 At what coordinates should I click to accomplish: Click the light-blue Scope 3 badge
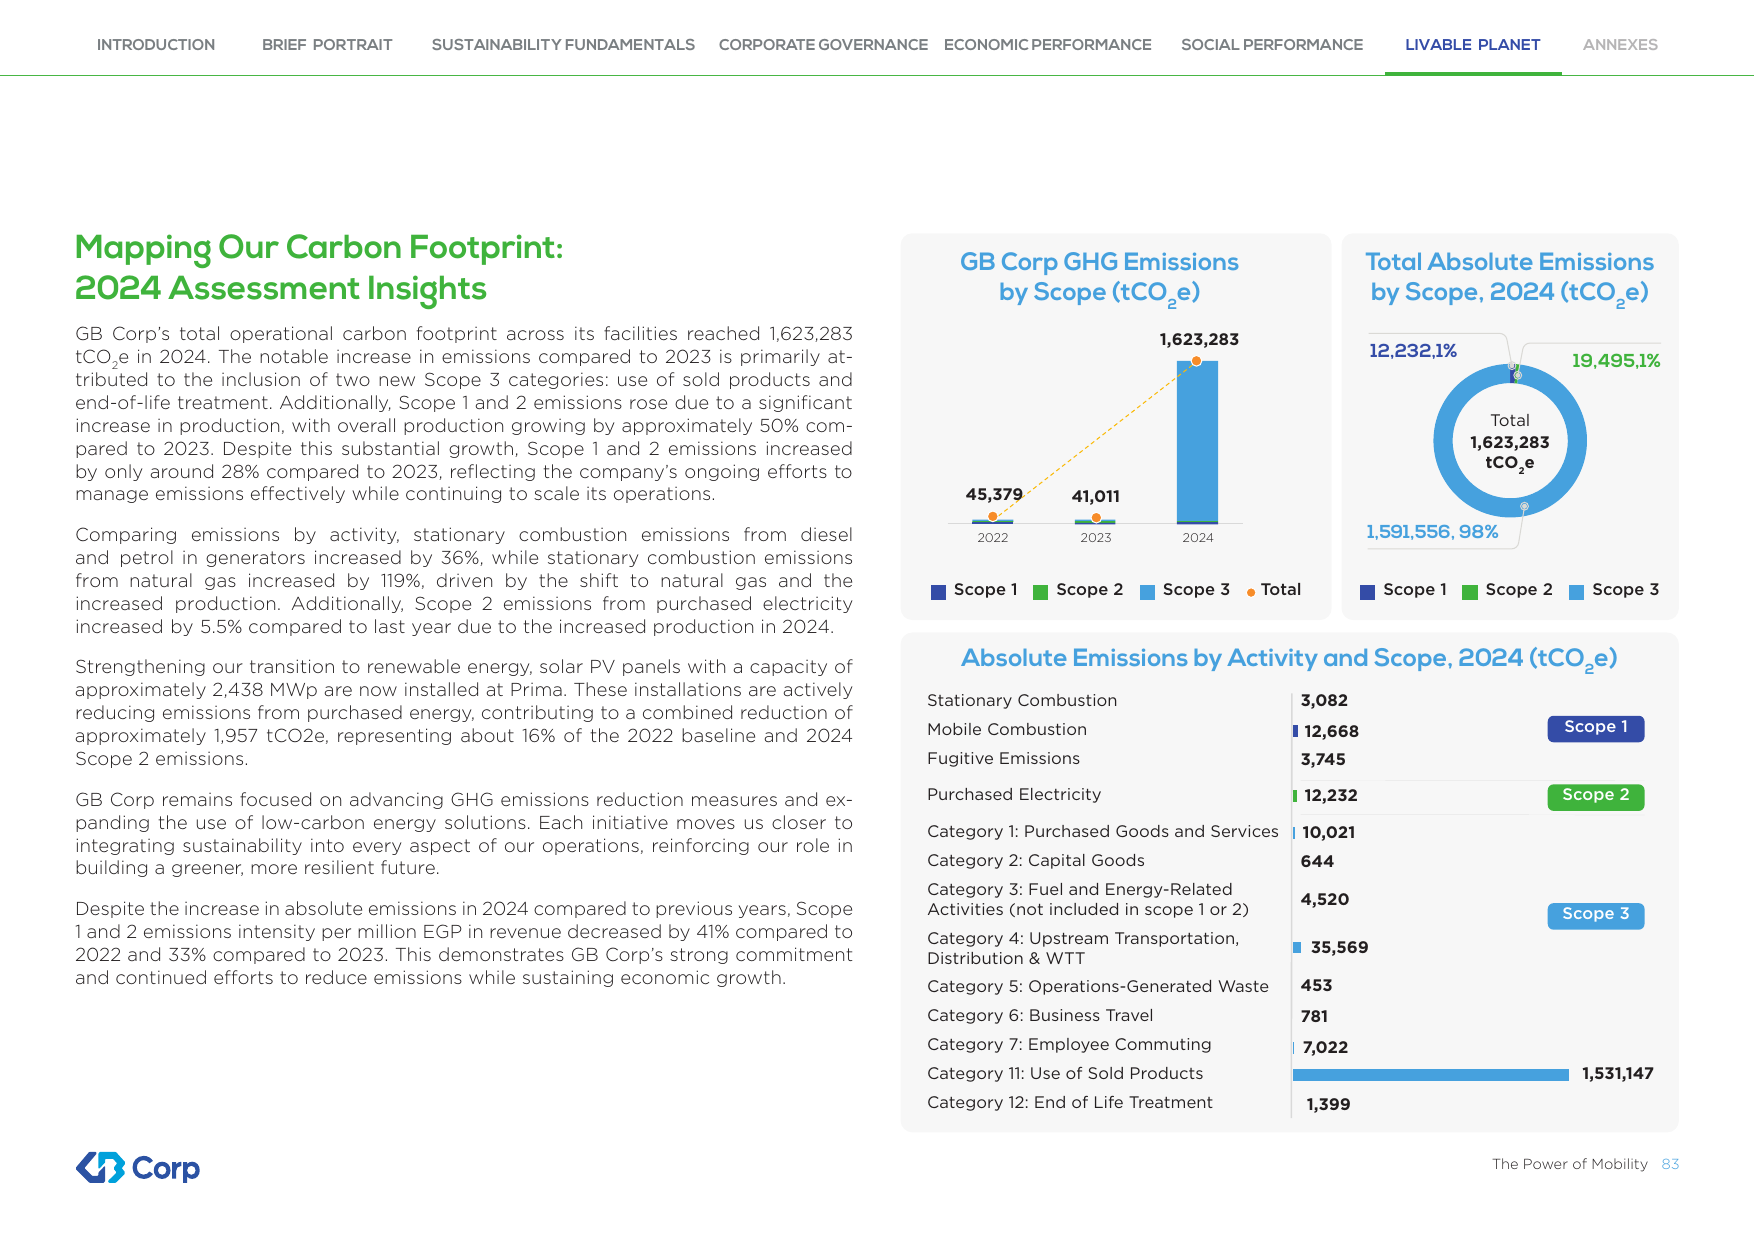1596,915
